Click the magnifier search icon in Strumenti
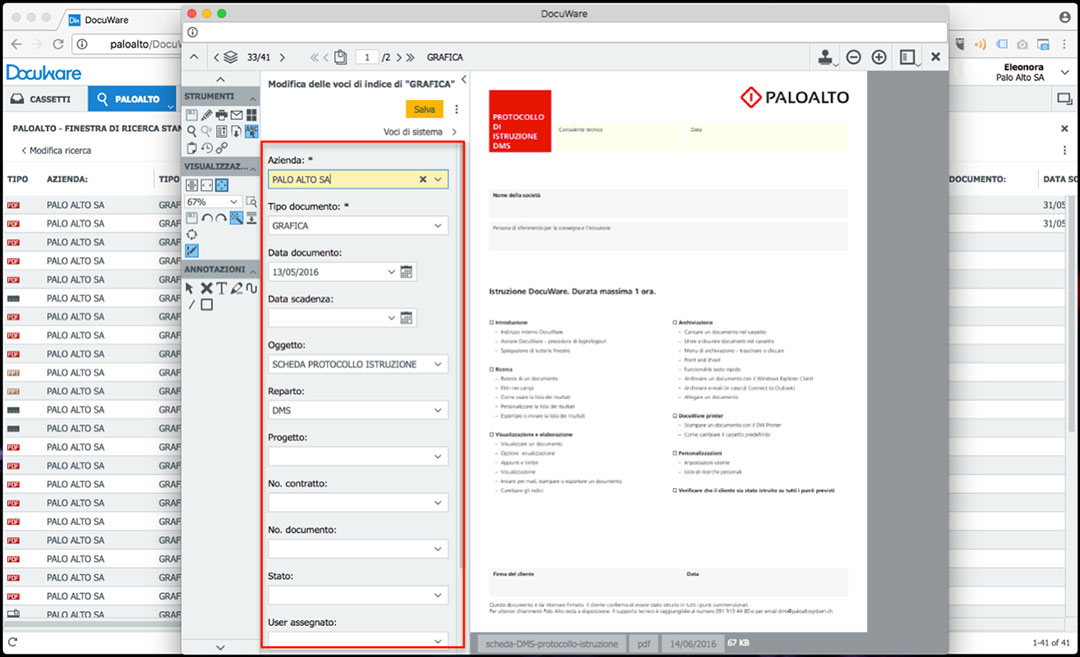 pyautogui.click(x=191, y=131)
